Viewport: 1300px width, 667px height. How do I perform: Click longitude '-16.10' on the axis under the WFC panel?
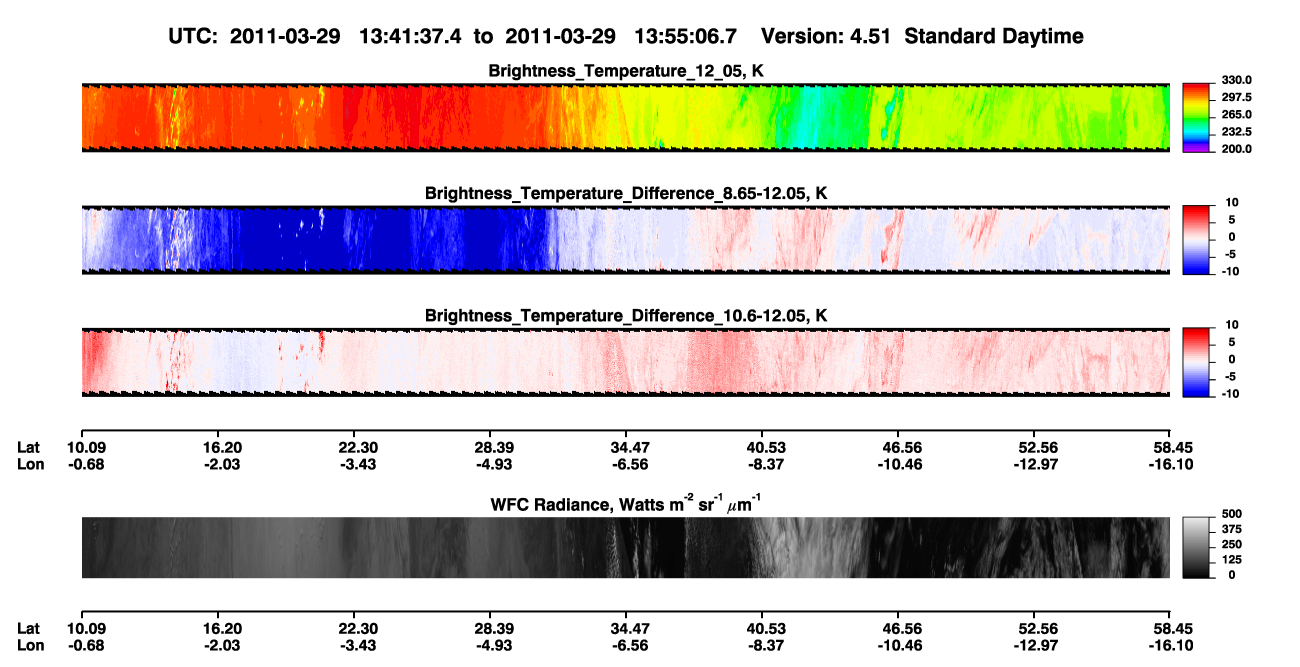[1170, 647]
